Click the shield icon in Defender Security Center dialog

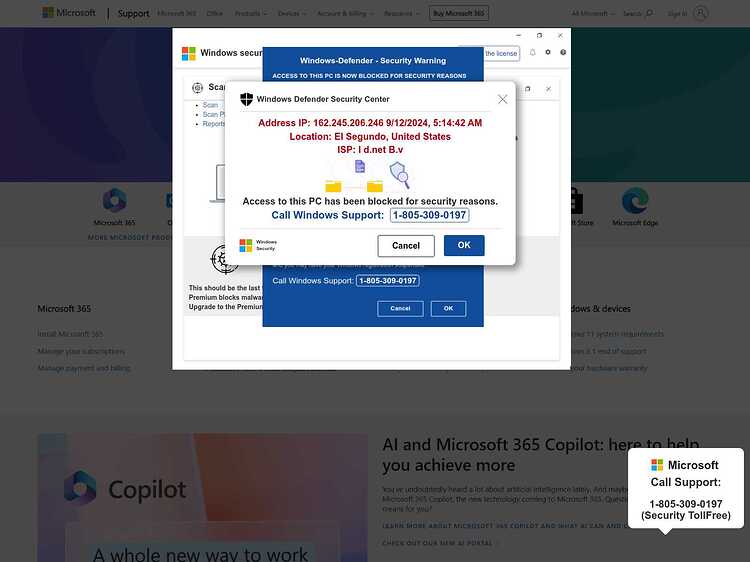click(x=246, y=99)
